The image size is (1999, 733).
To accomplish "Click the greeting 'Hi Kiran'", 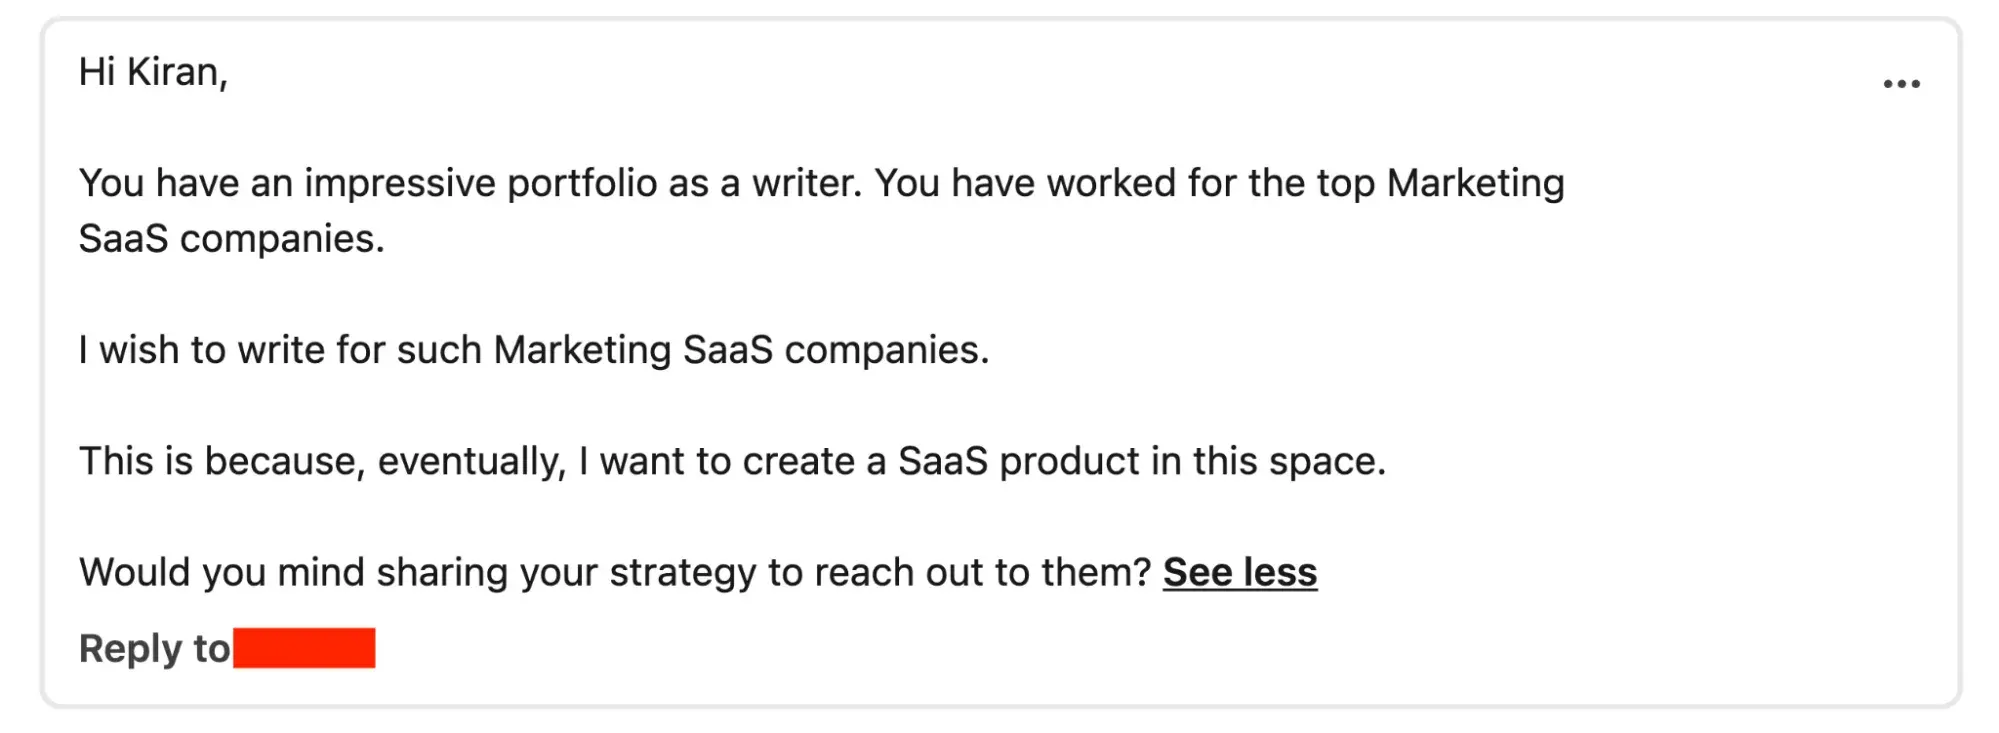I will point(155,72).
